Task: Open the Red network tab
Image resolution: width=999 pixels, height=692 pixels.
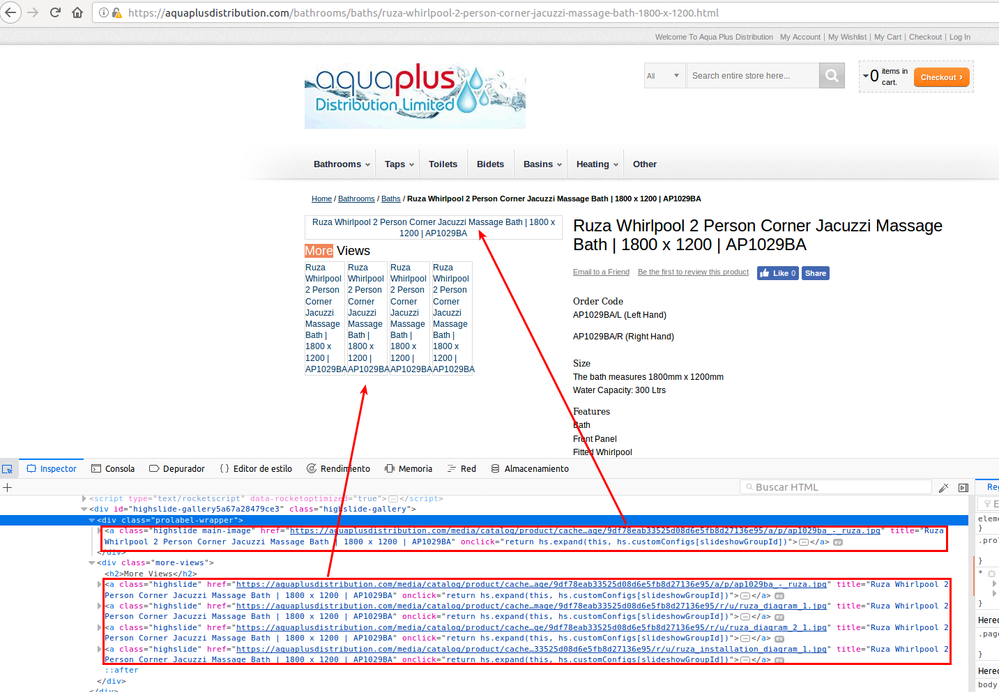Action: 461,469
